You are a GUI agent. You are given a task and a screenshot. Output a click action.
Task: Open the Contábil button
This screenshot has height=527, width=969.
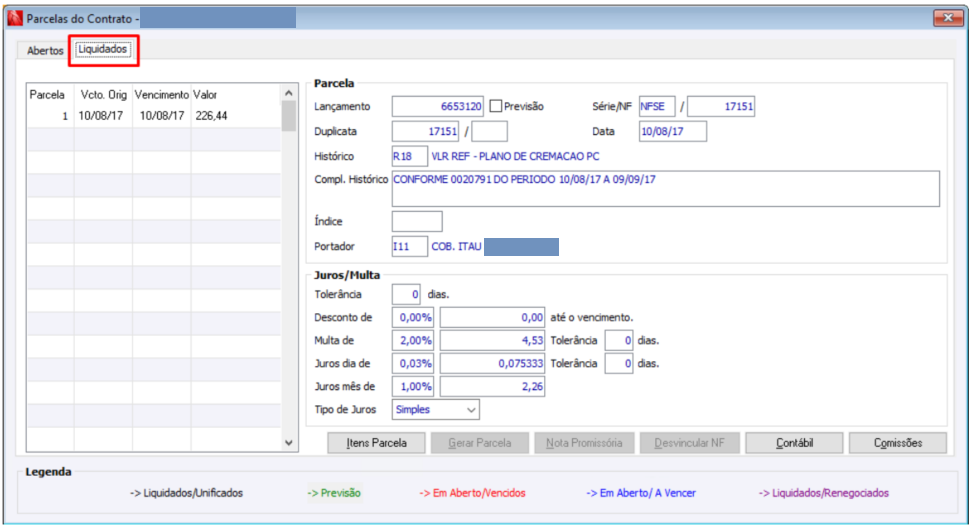pos(794,443)
